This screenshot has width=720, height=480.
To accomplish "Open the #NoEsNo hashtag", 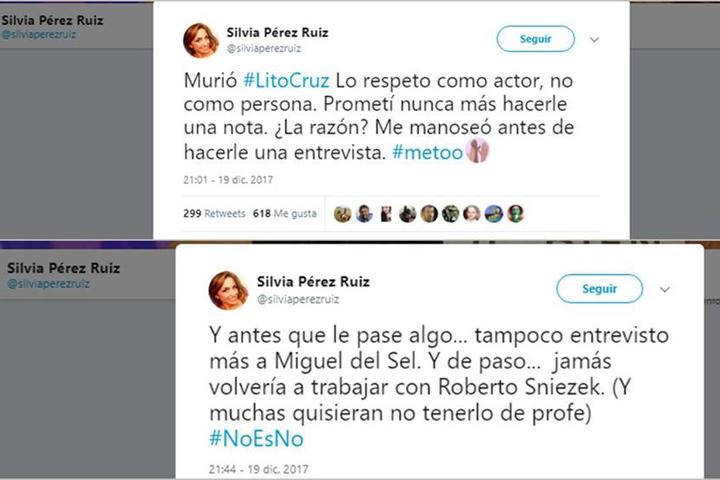I will point(256,438).
